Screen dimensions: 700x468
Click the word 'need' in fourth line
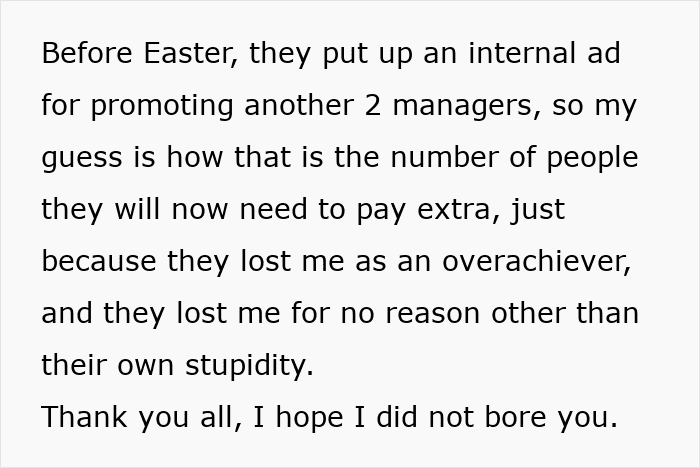coord(273,209)
